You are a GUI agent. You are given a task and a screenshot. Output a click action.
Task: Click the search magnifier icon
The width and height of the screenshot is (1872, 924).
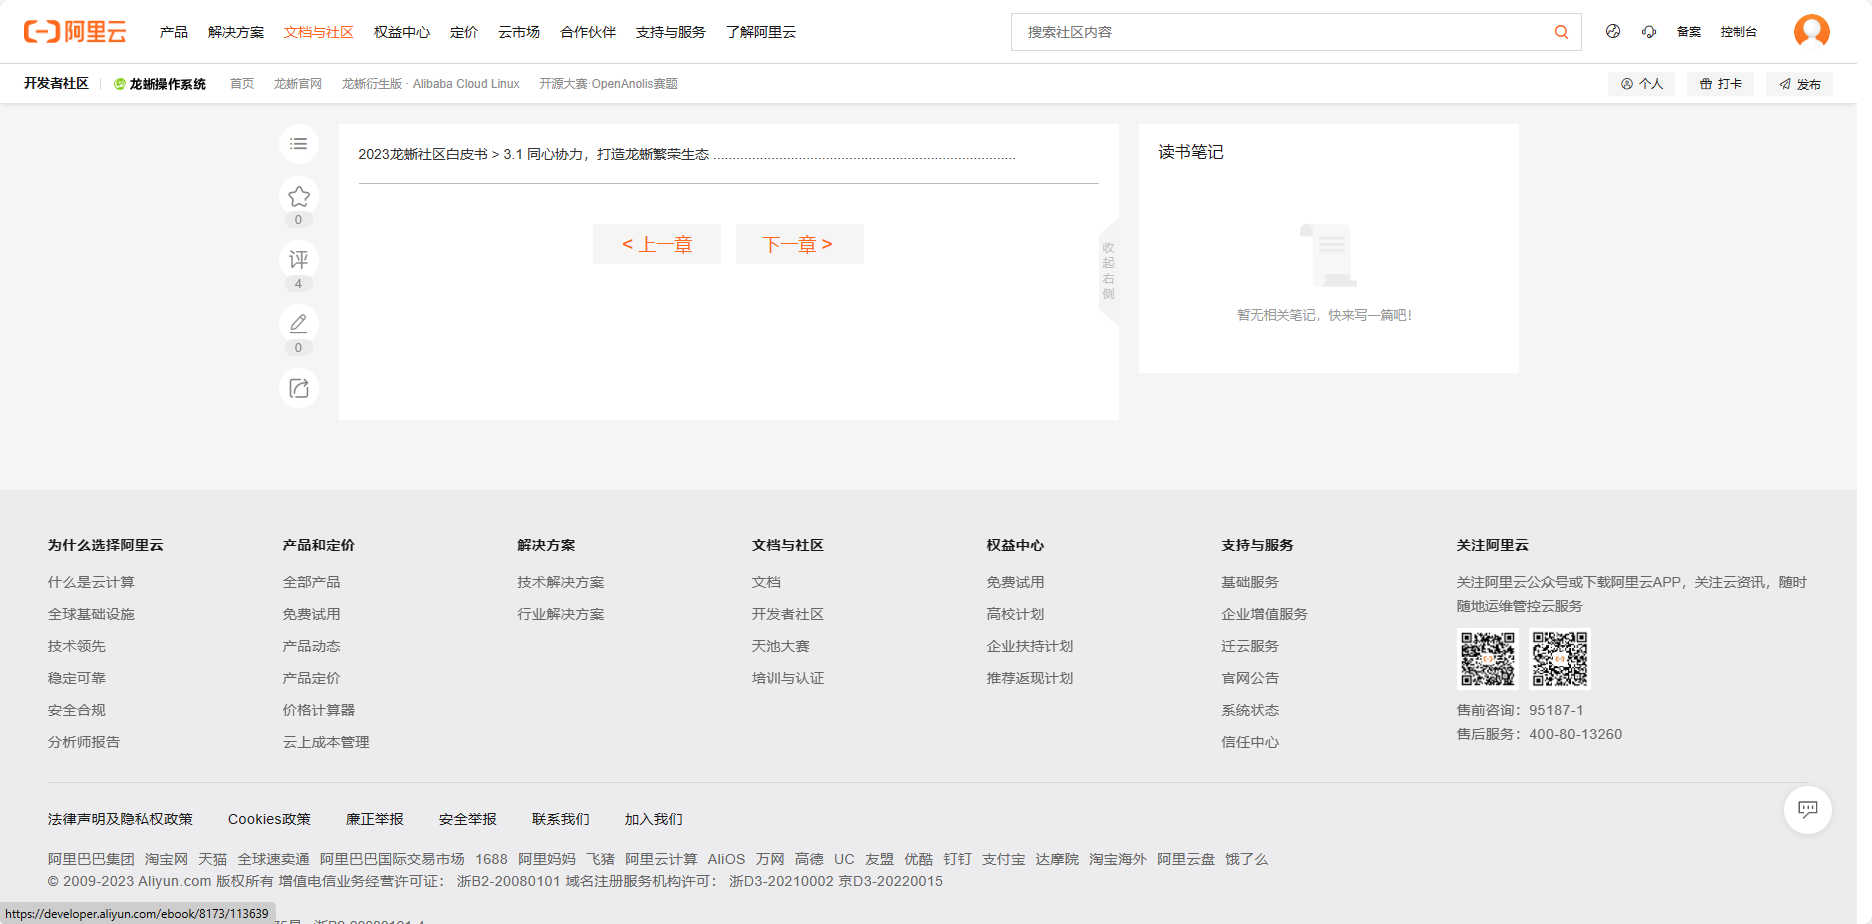(1561, 32)
